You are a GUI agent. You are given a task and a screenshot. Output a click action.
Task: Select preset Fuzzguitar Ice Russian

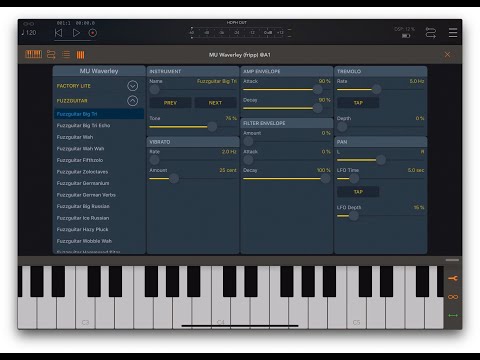coord(99,218)
